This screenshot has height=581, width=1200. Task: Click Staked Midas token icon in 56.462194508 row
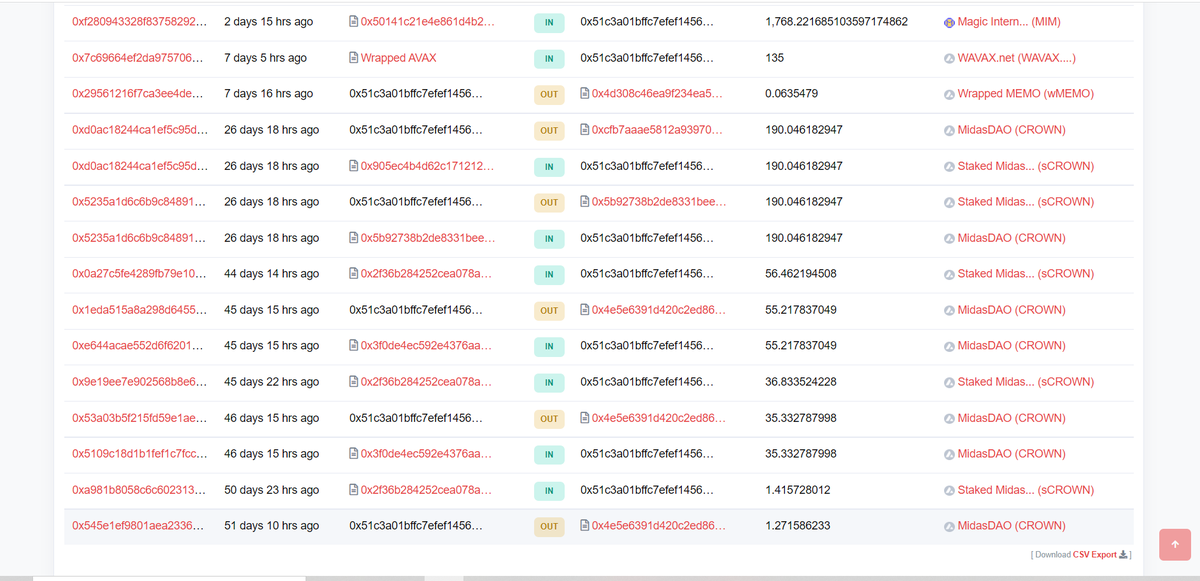tap(949, 274)
